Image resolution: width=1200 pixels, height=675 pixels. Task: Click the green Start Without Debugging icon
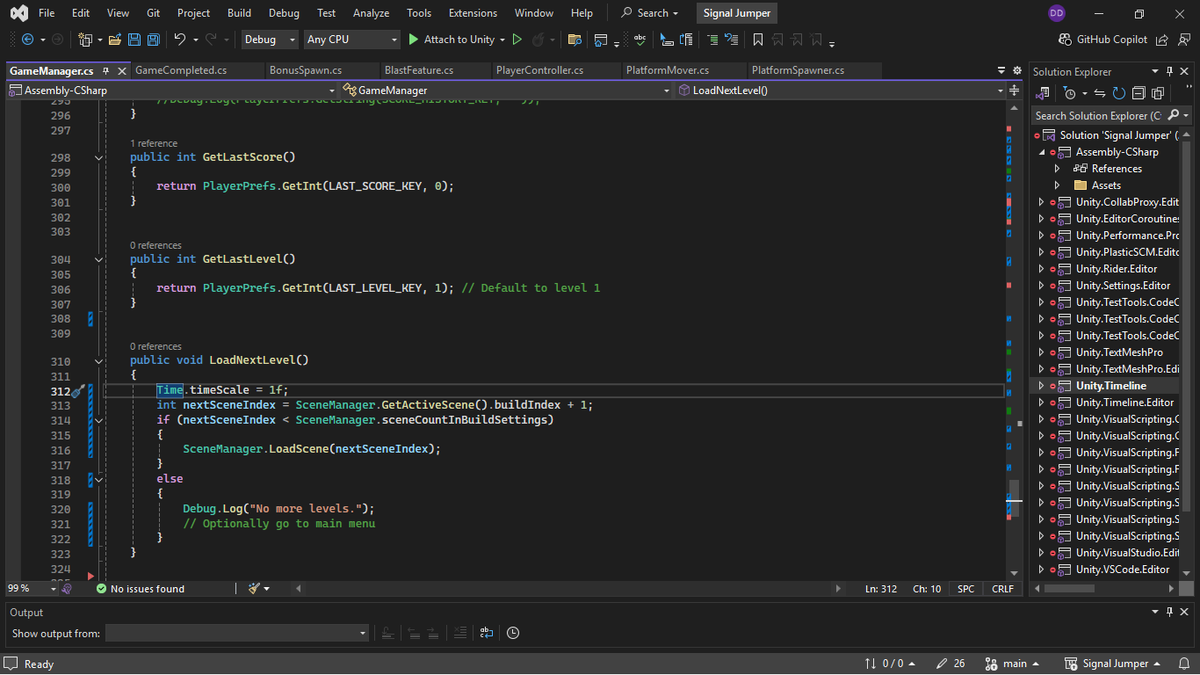coord(517,39)
